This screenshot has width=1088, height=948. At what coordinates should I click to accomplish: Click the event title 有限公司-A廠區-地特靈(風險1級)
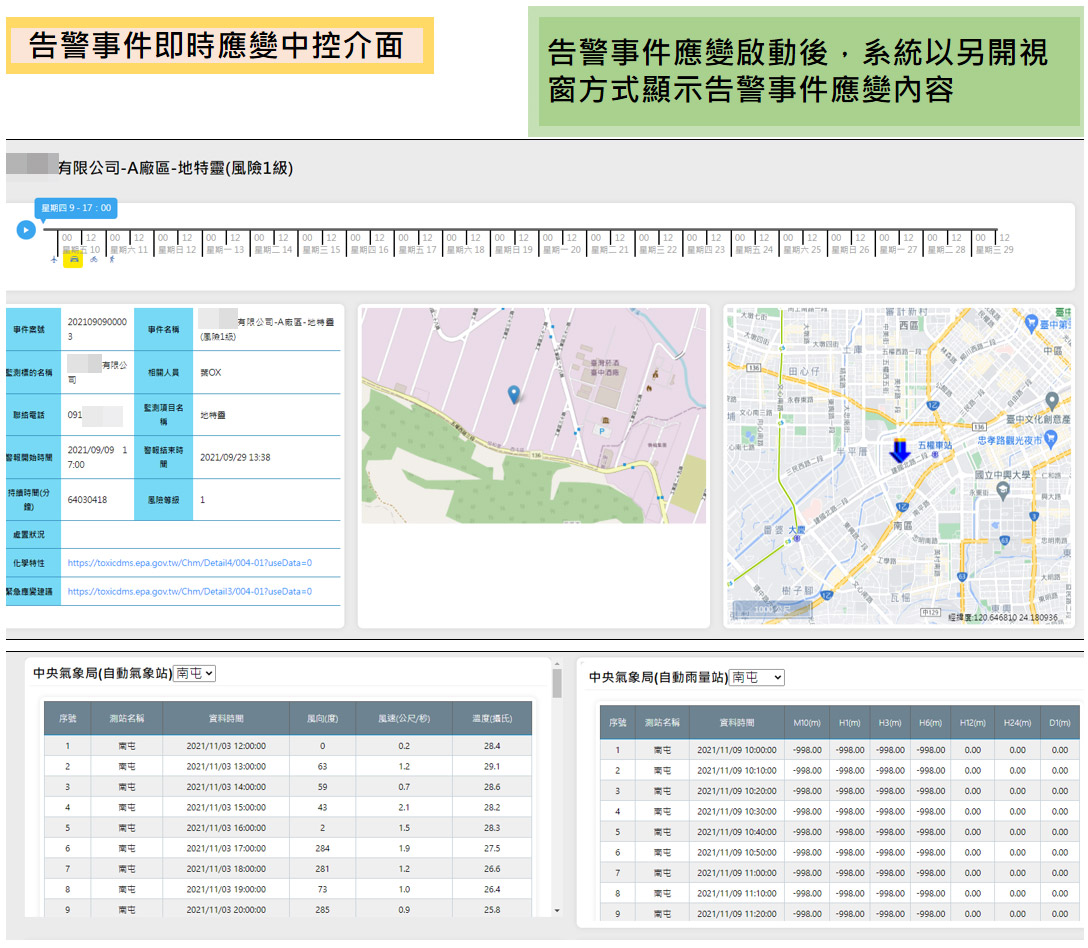point(176,168)
